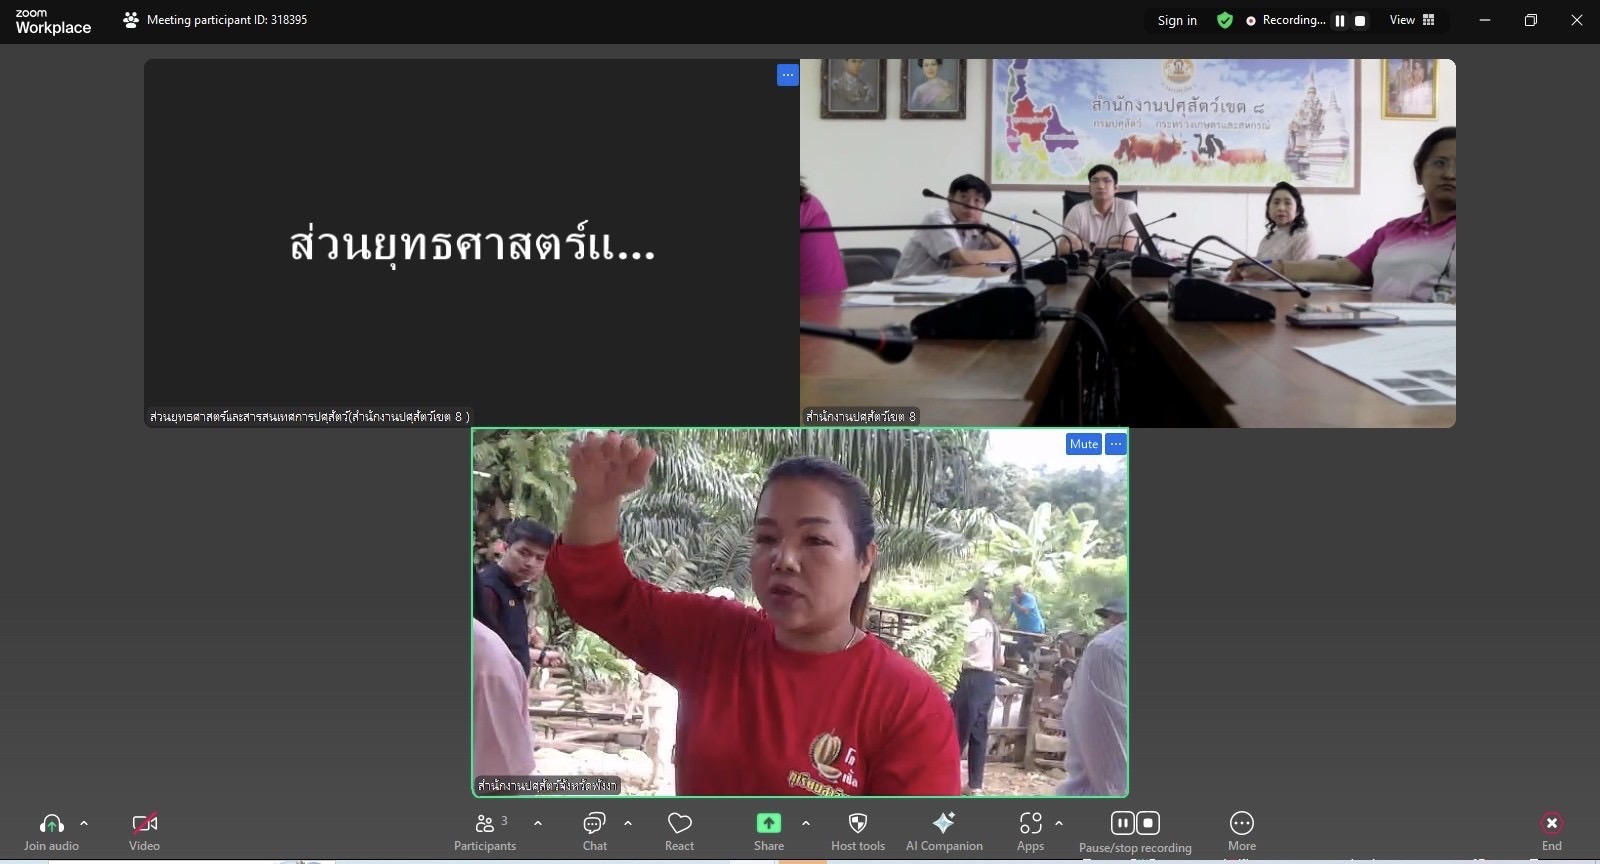Expand the Share options chevron
Screen dimensions: 1600x864
[806, 823]
